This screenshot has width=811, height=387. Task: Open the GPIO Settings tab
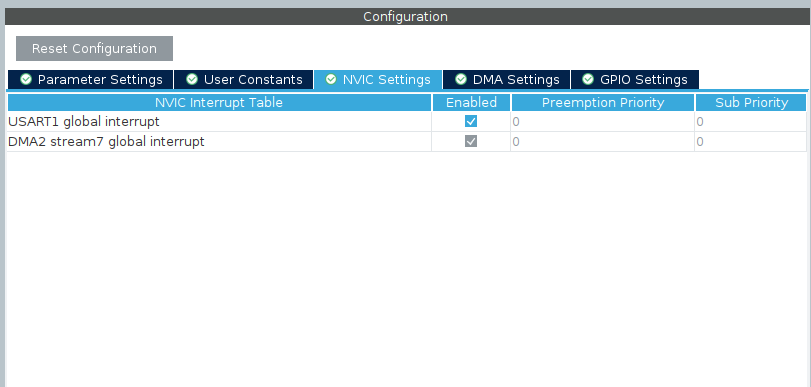[x=635, y=80]
